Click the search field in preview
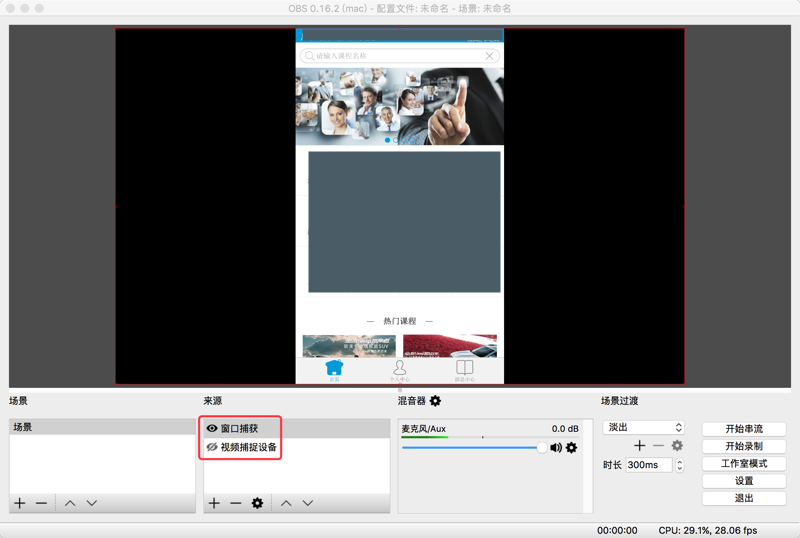Image resolution: width=800 pixels, height=538 pixels. [399, 56]
